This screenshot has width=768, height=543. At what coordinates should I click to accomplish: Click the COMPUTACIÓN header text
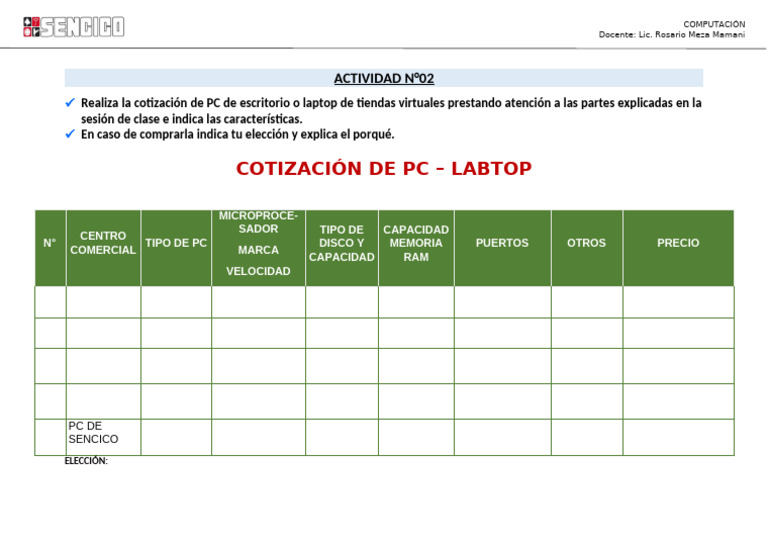click(x=714, y=24)
